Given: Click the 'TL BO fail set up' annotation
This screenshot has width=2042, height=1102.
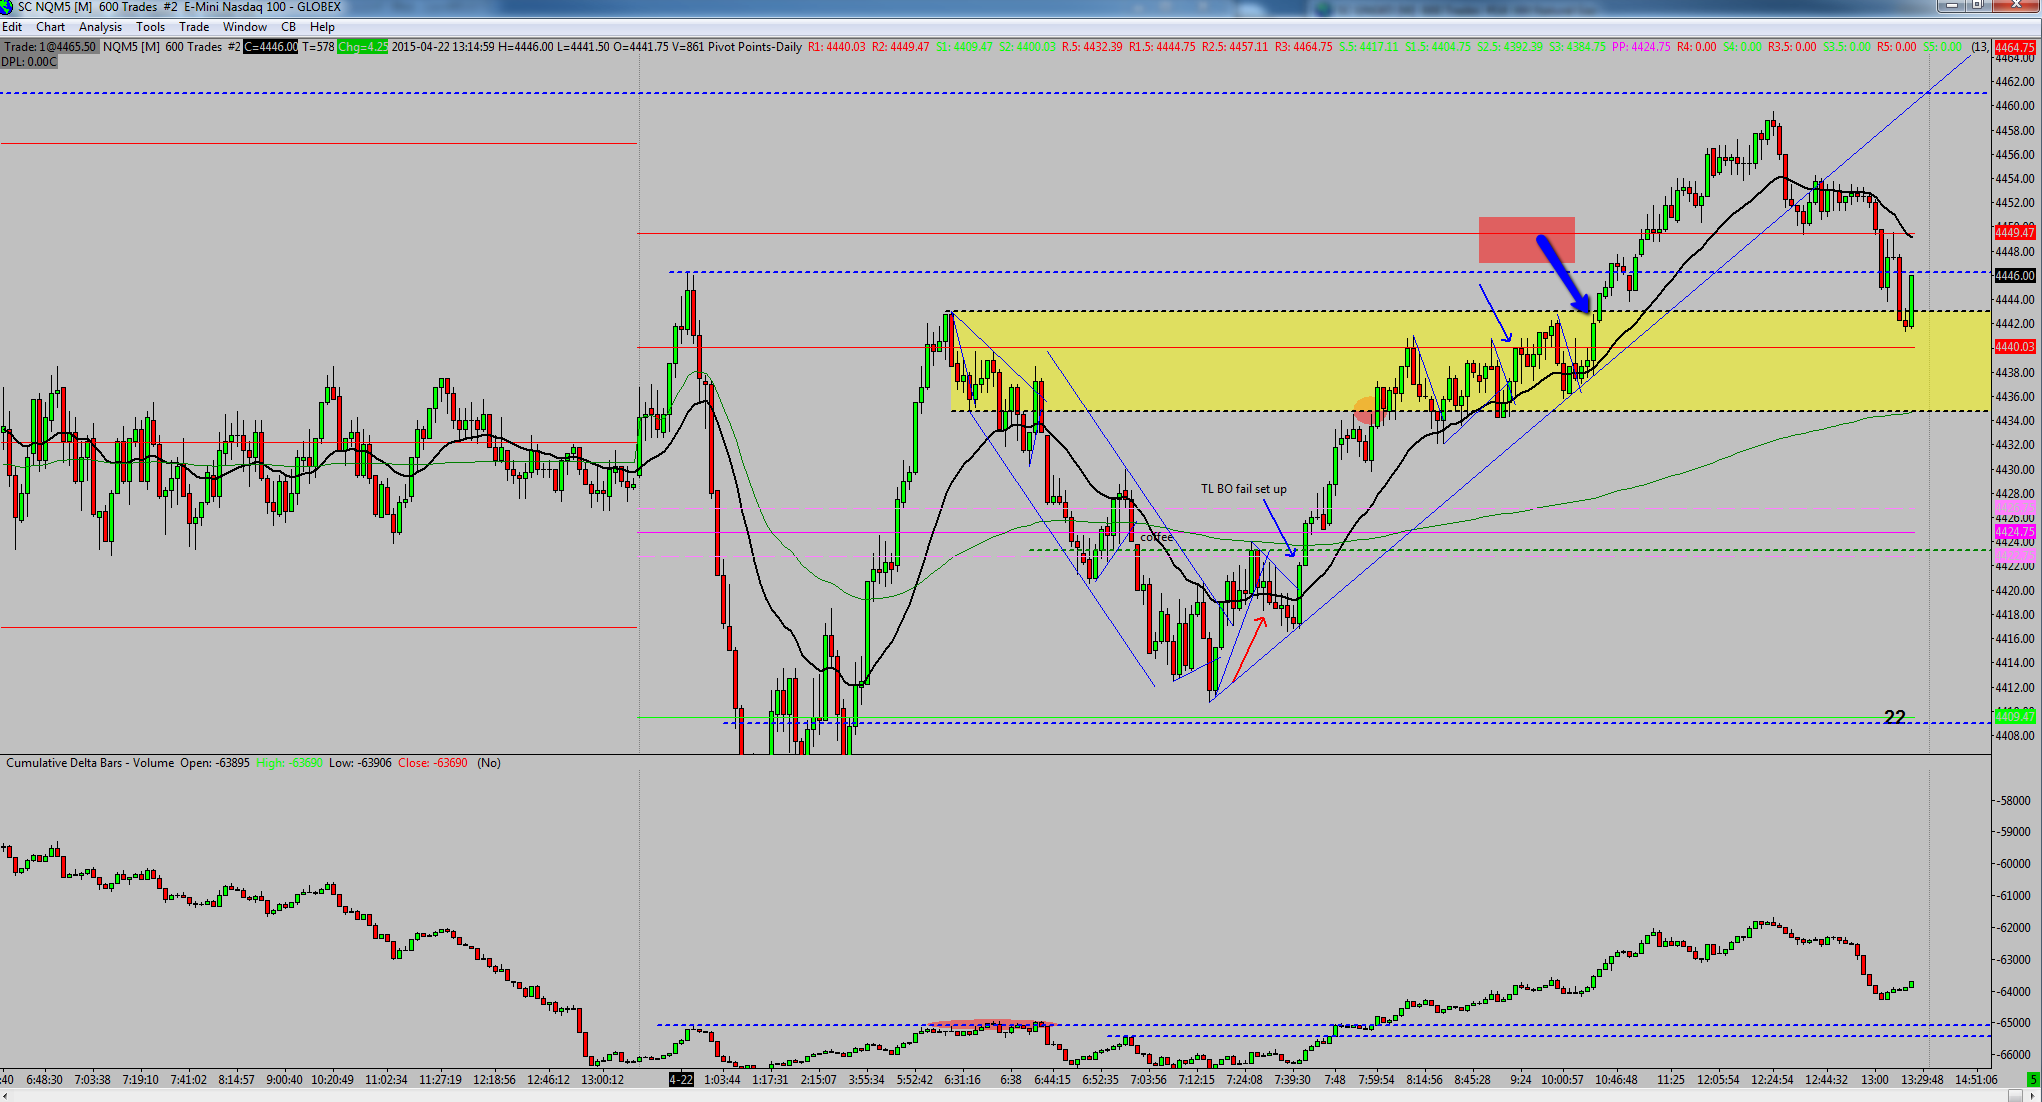Looking at the screenshot, I should tap(1244, 489).
